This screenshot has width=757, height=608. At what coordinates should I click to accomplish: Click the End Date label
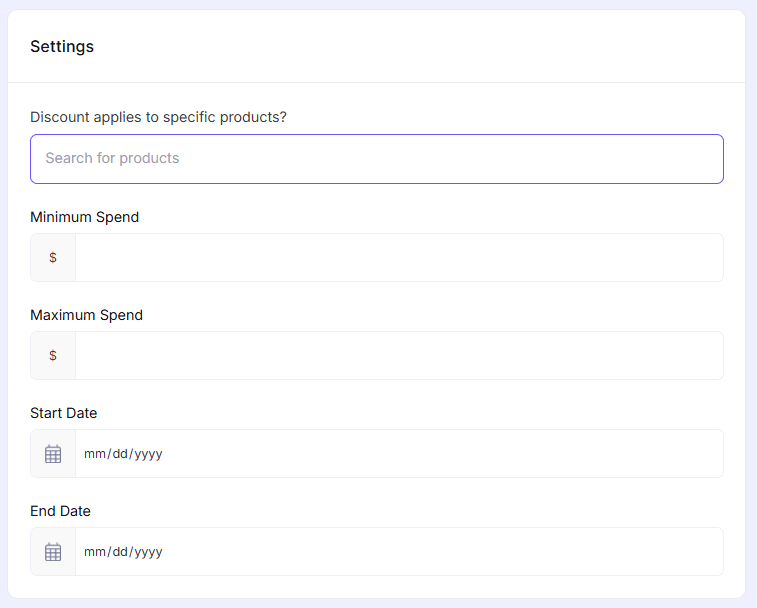point(60,511)
